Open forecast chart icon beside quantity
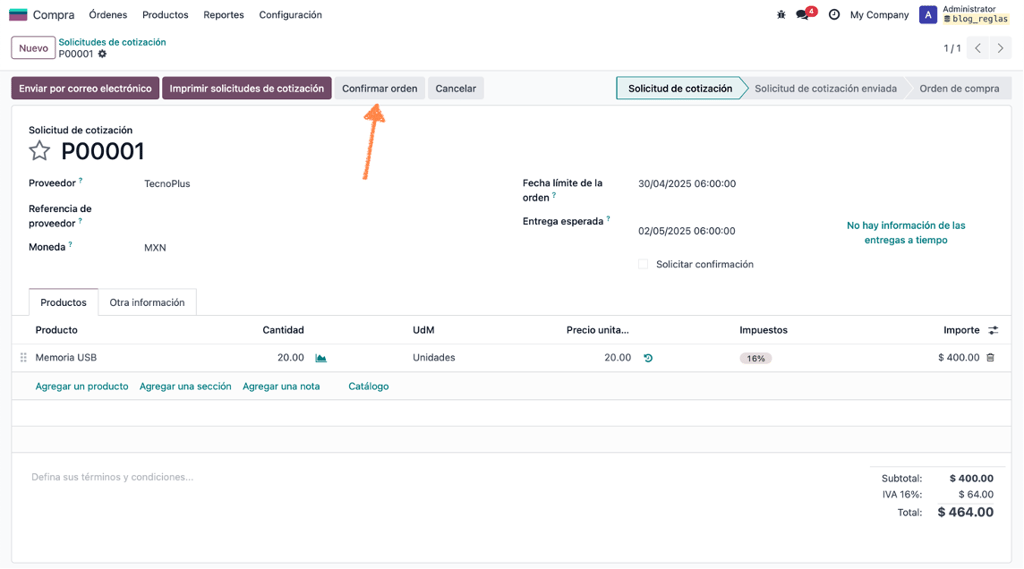 [321, 358]
